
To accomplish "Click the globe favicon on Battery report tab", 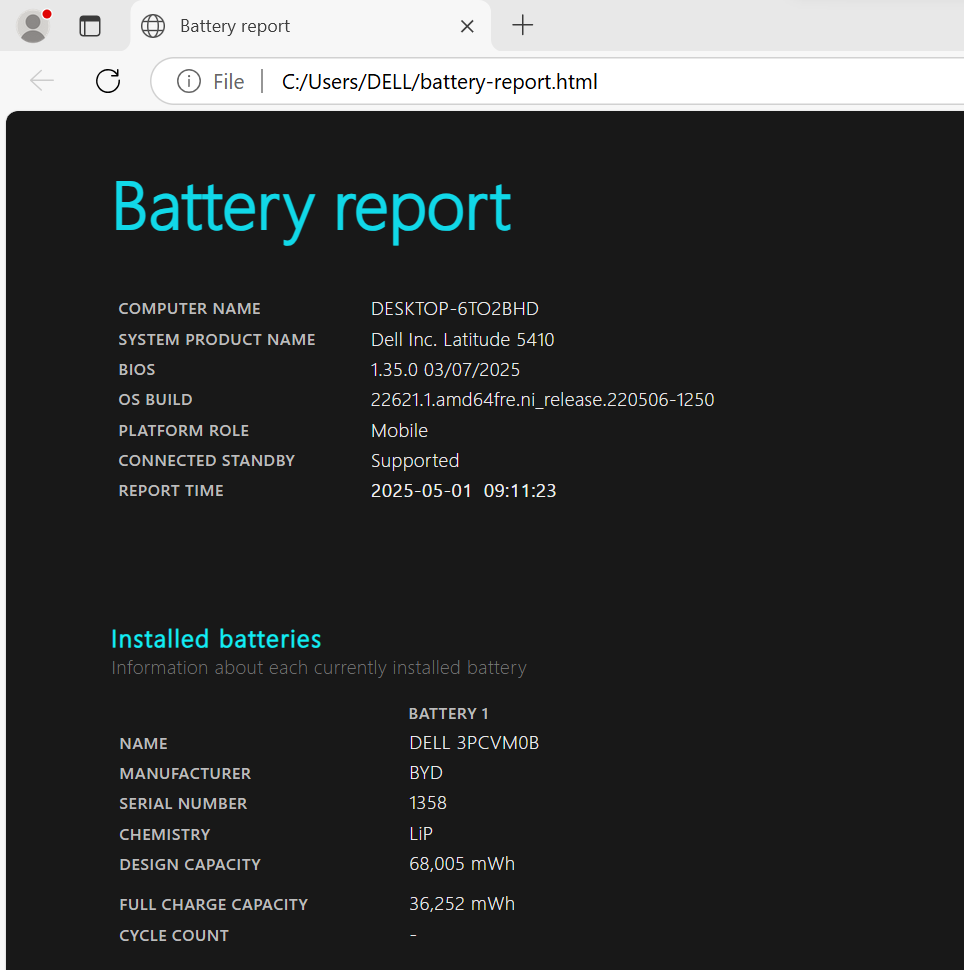I will (153, 26).
